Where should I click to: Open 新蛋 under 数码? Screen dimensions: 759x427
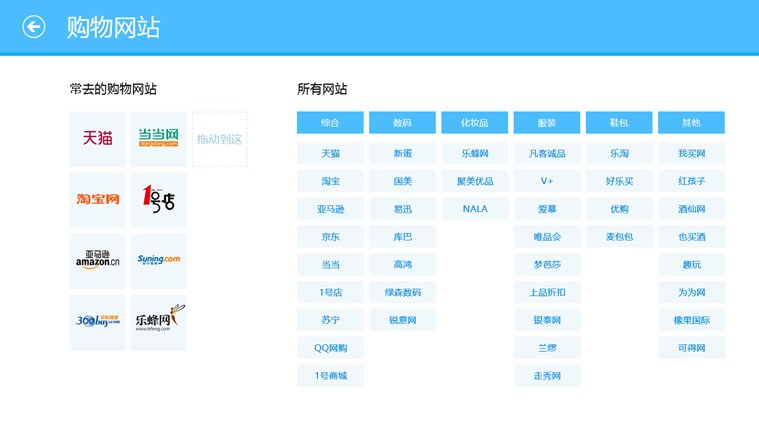pos(402,153)
